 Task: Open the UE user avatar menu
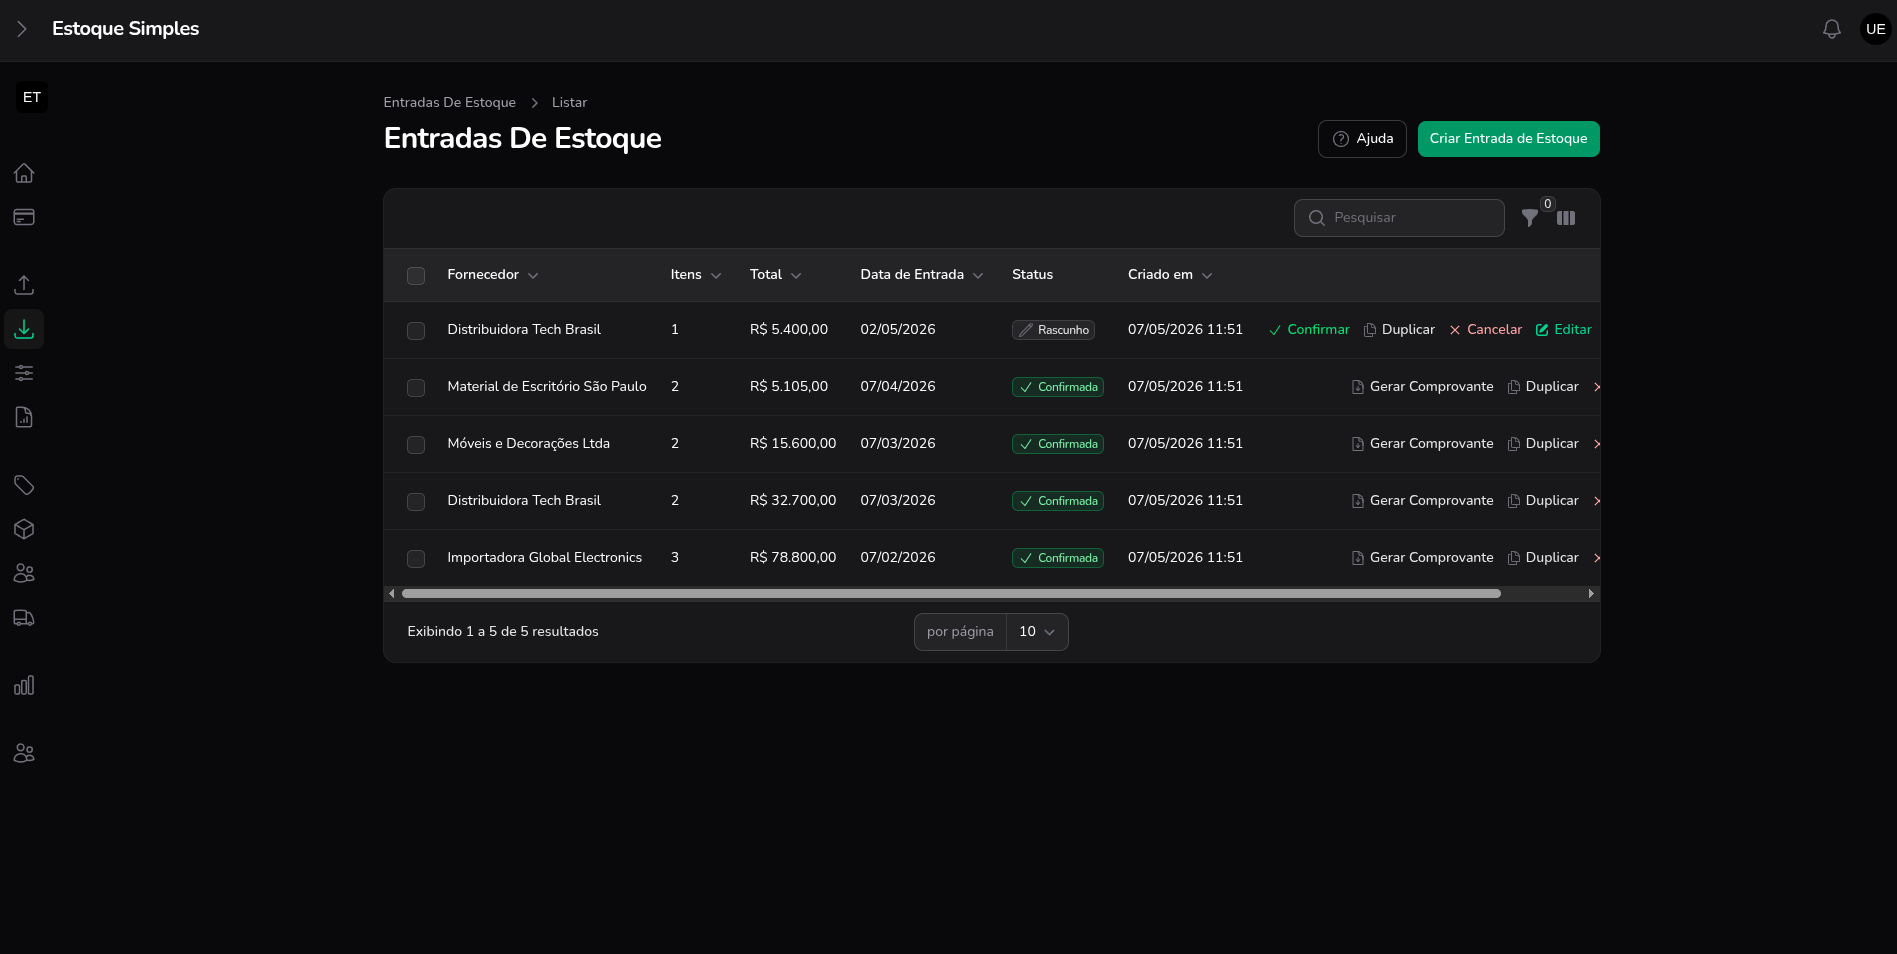pos(1875,29)
